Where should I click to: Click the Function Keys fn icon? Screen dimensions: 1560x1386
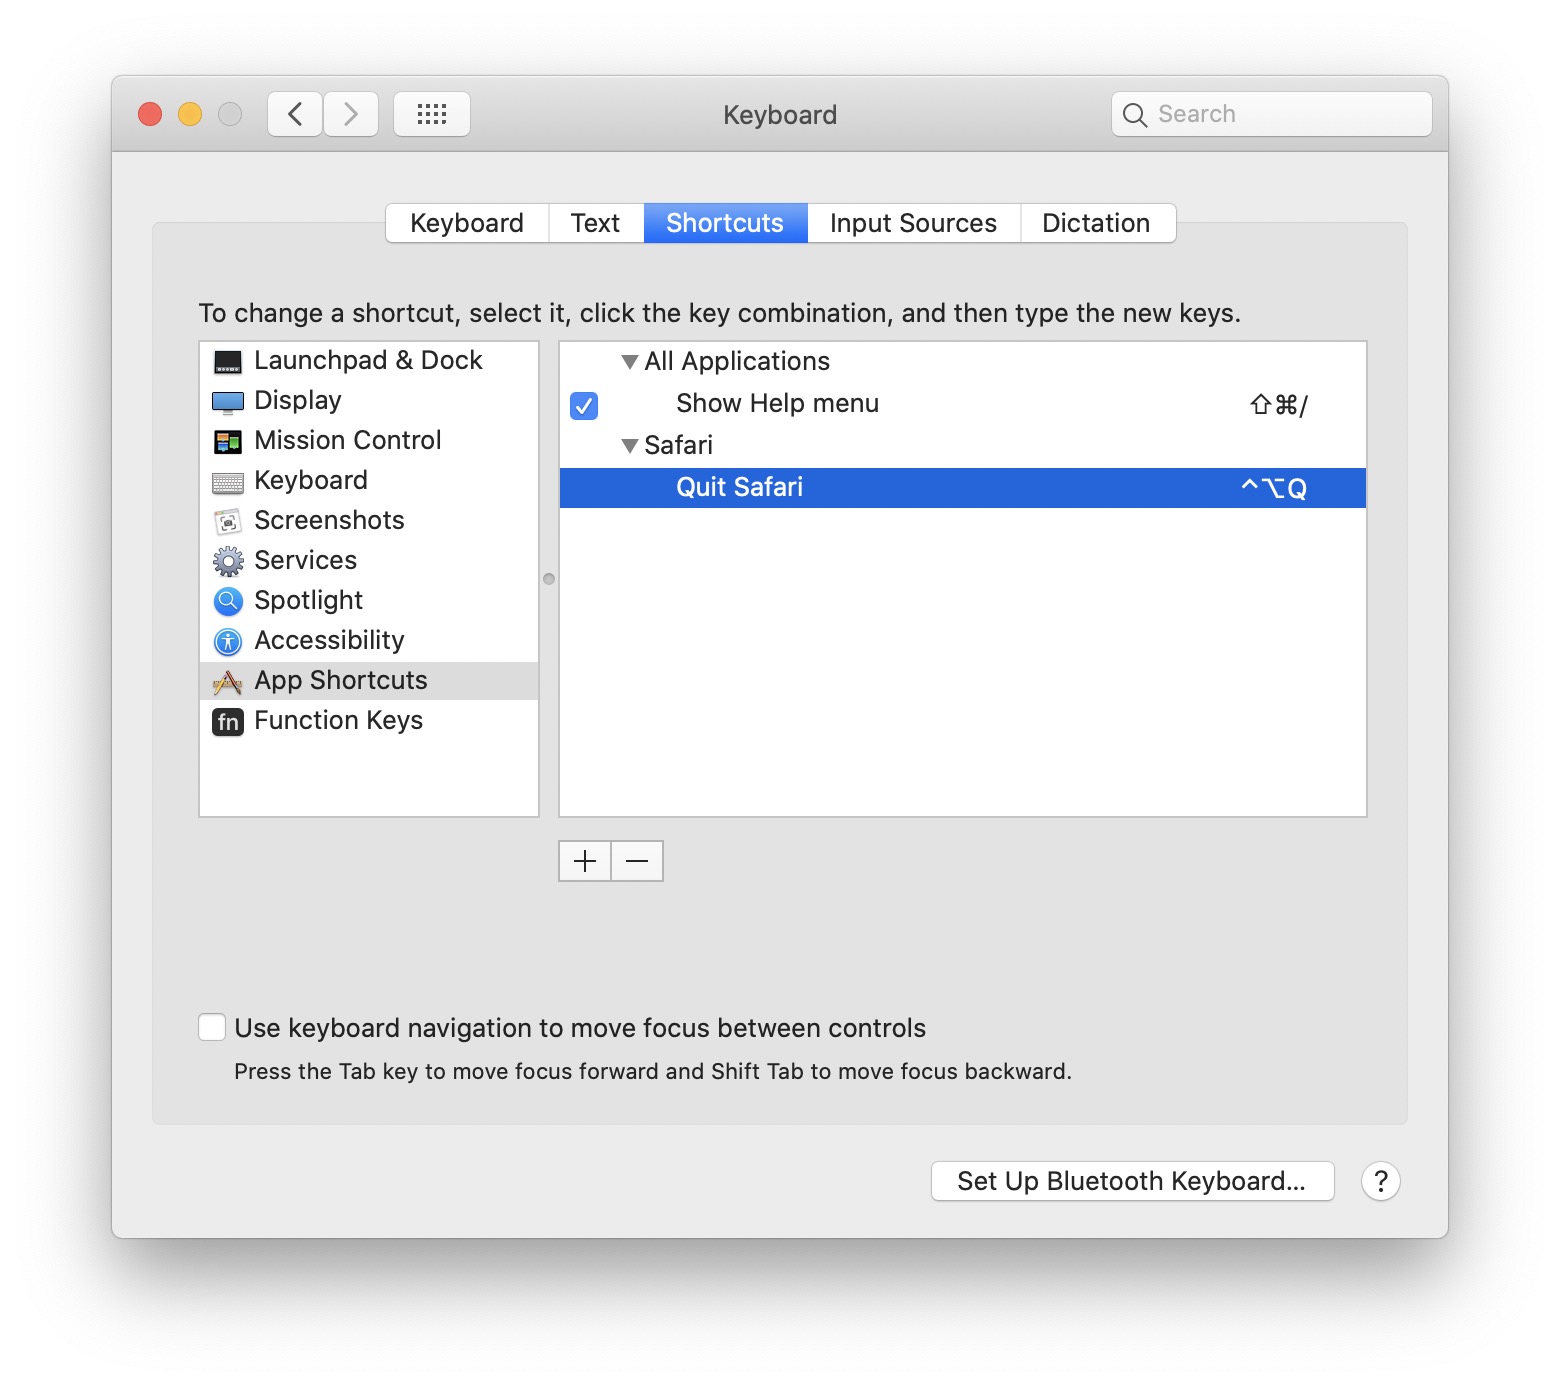[228, 721]
